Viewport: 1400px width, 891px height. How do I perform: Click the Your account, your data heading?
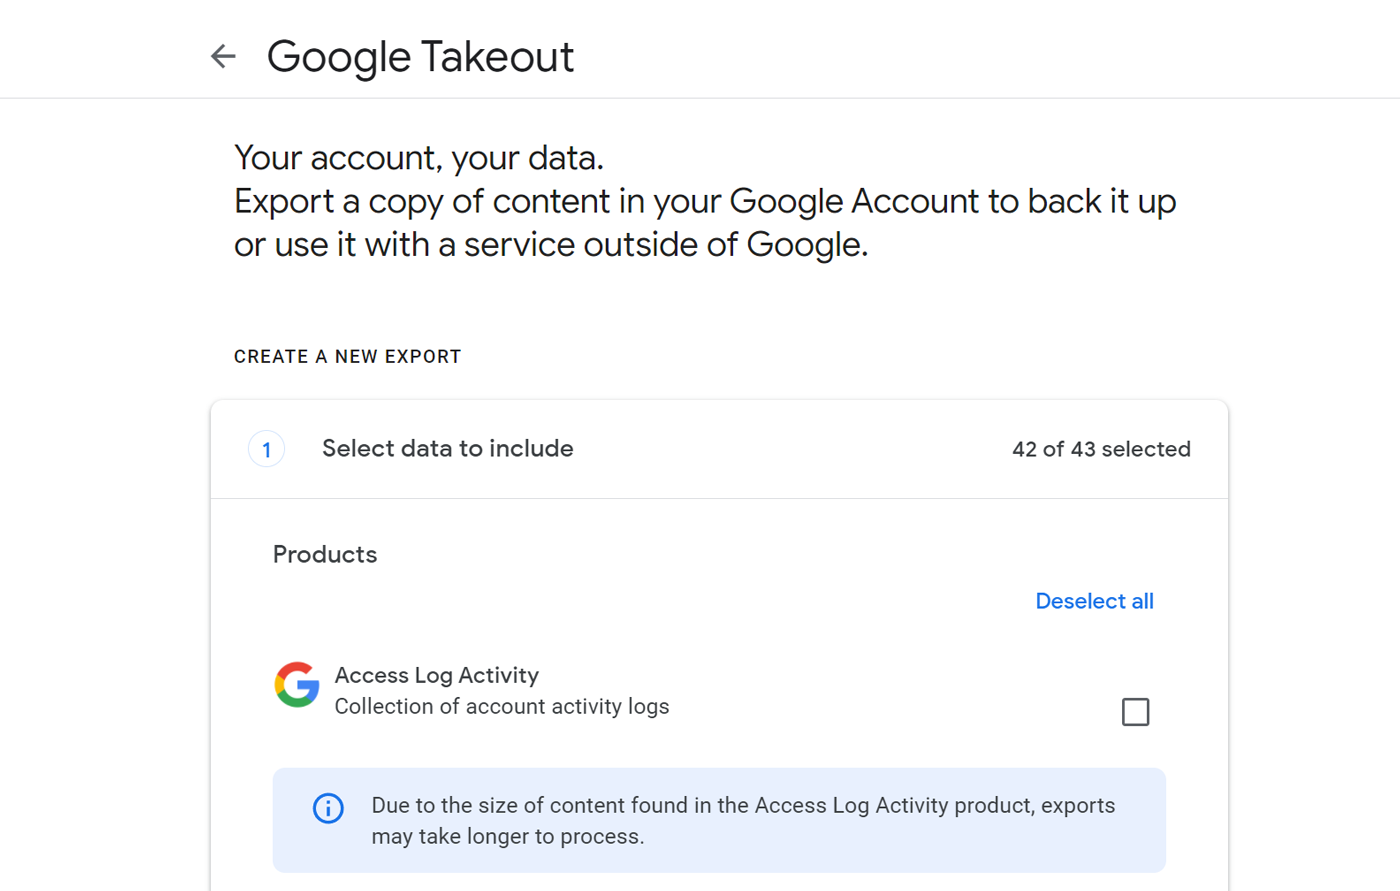pos(418,158)
